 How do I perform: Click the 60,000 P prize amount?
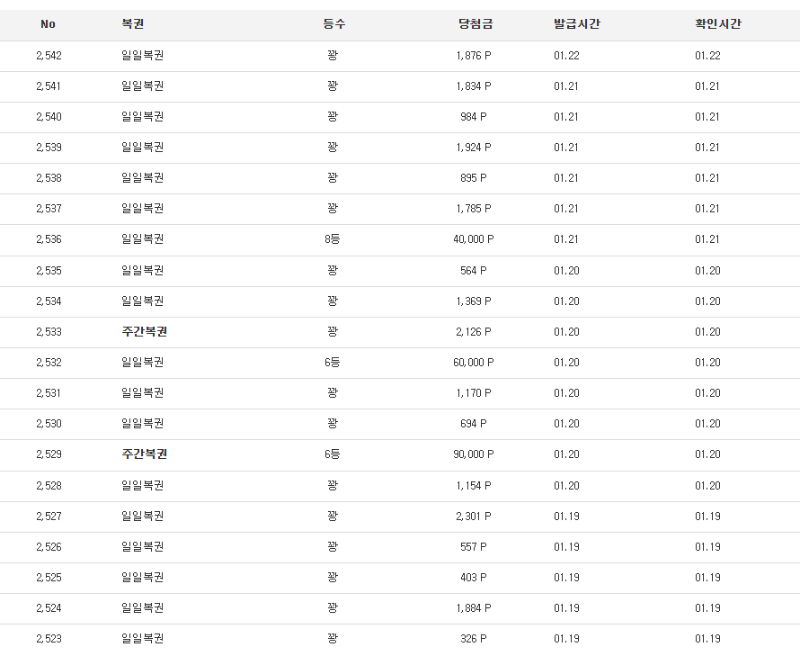pyautogui.click(x=473, y=362)
